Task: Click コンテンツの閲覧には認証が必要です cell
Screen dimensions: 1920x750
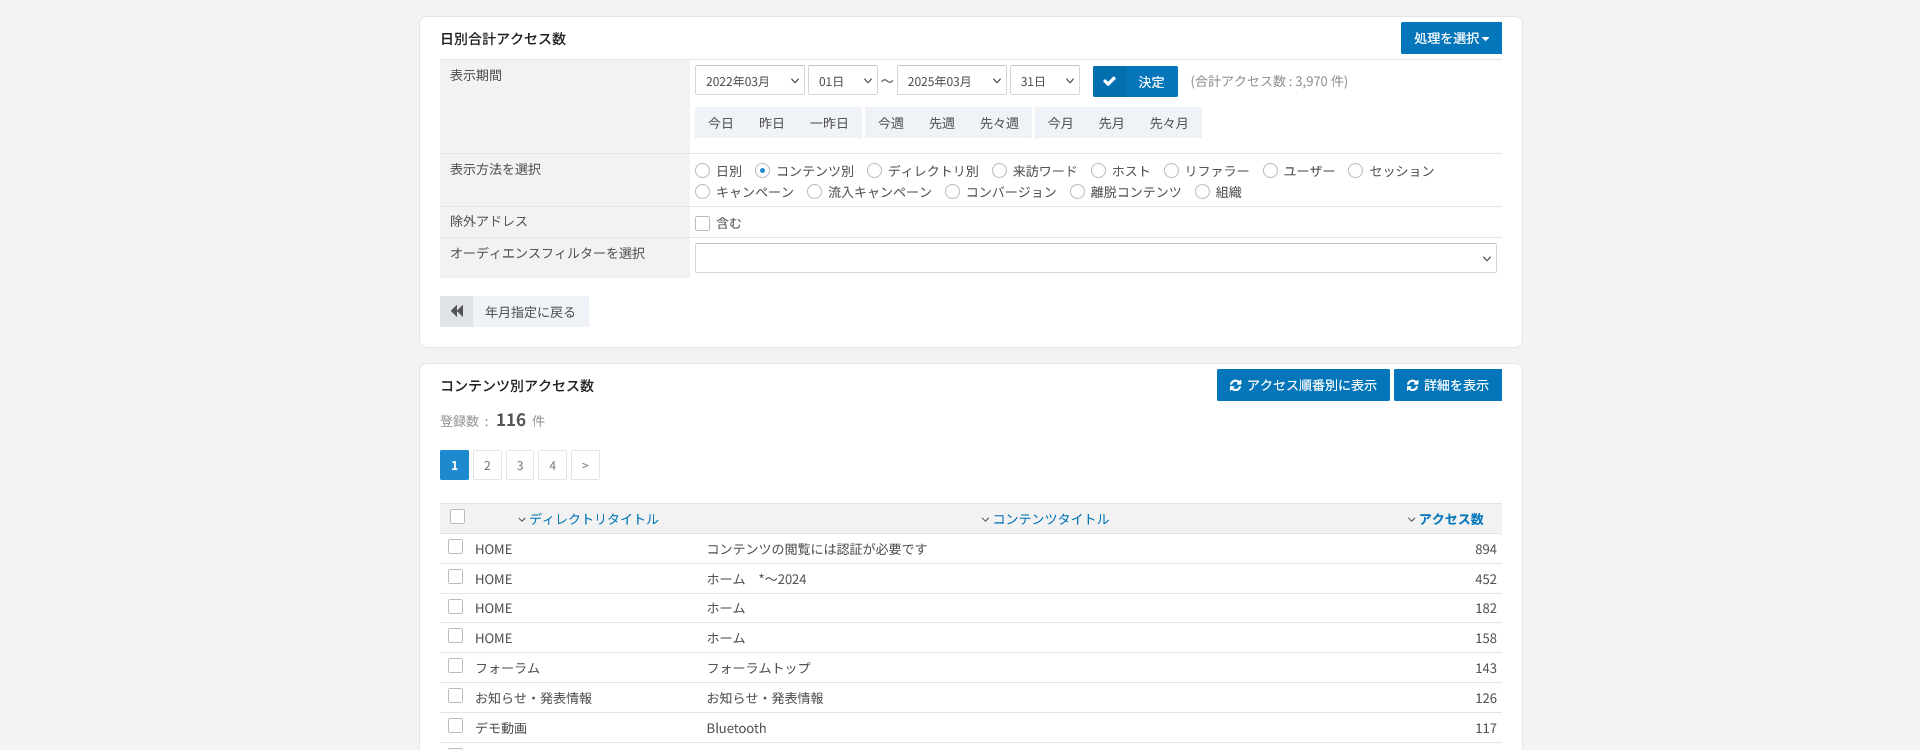Action: [817, 550]
